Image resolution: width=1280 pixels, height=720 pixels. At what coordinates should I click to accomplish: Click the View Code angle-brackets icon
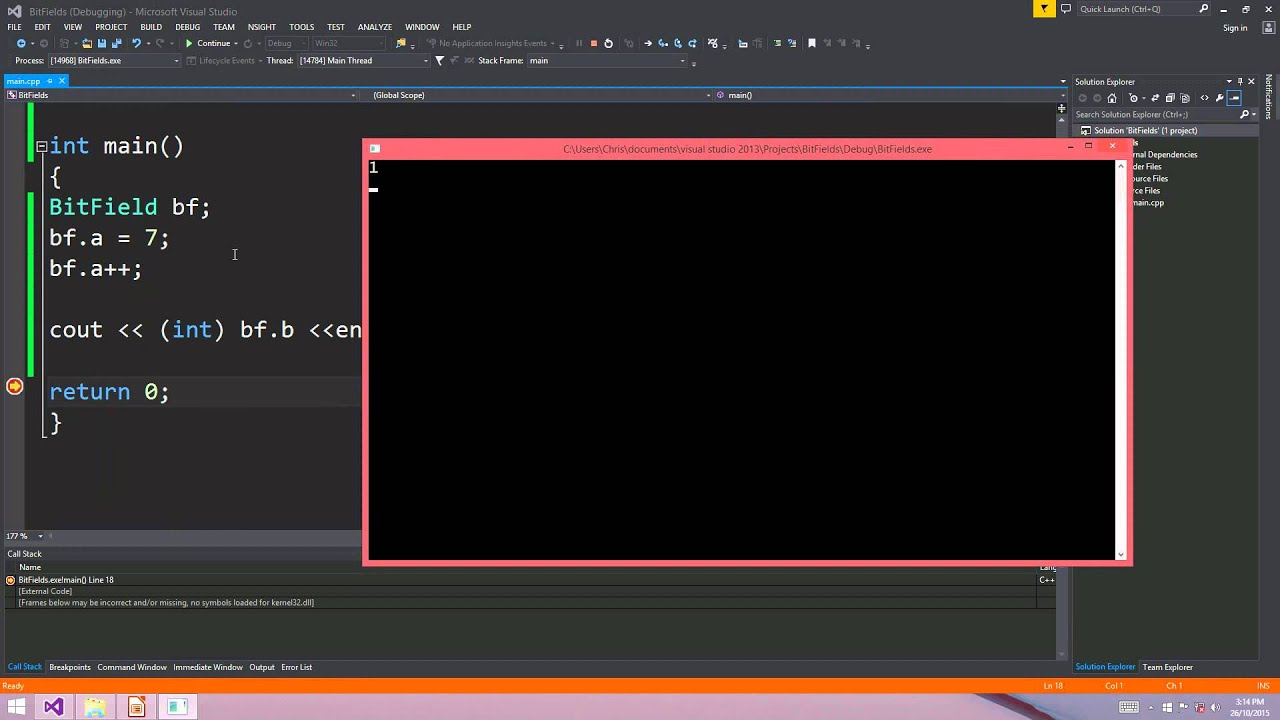pyautogui.click(x=1204, y=98)
